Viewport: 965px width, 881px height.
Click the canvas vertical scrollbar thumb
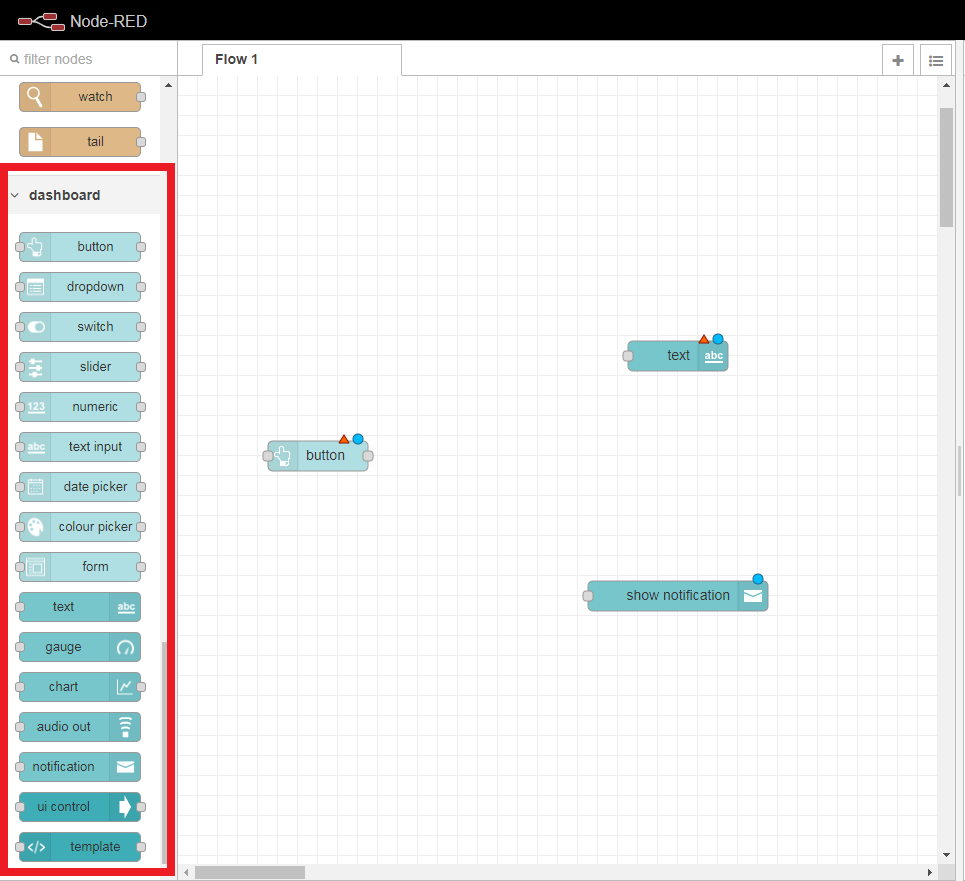946,167
